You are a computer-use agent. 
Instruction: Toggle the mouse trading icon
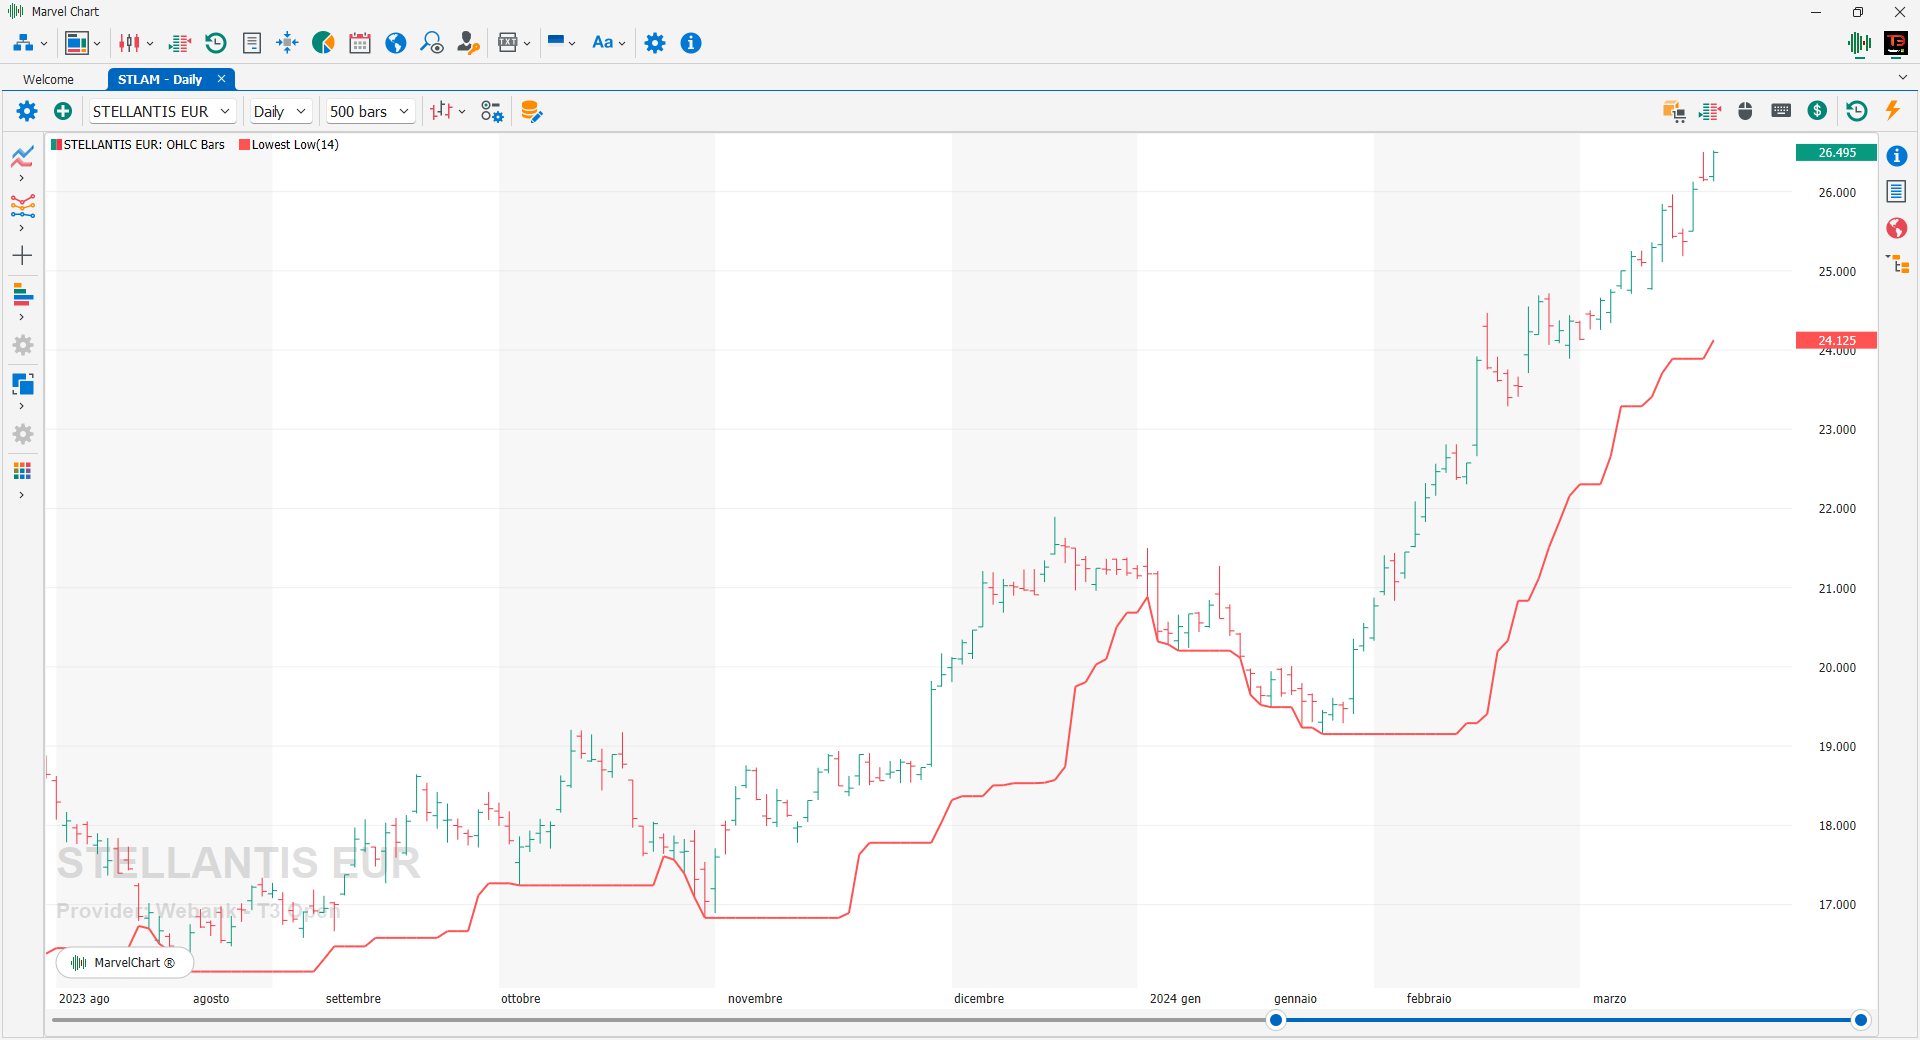(1745, 111)
